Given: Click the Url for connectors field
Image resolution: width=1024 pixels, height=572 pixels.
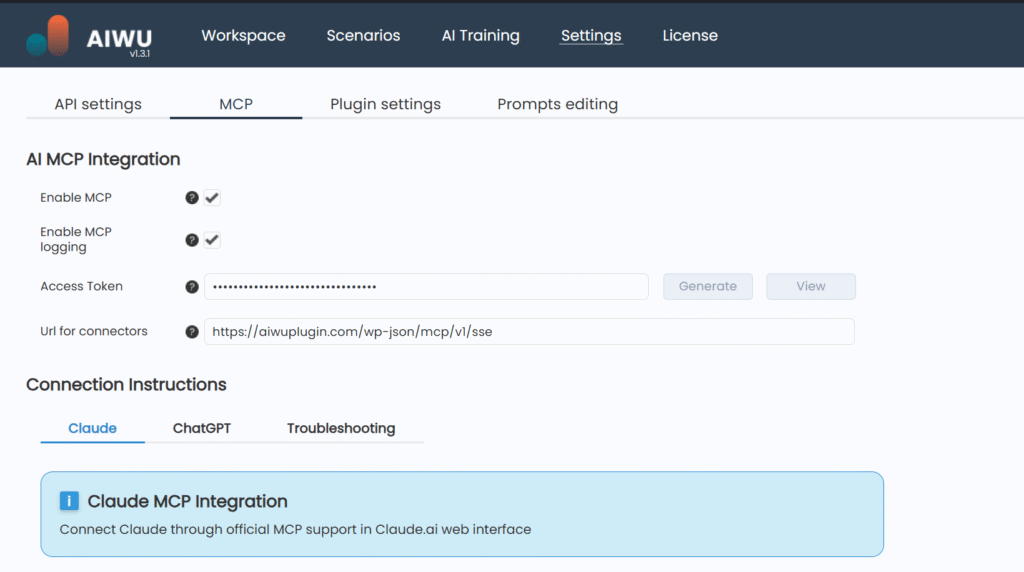Looking at the screenshot, I should [529, 332].
